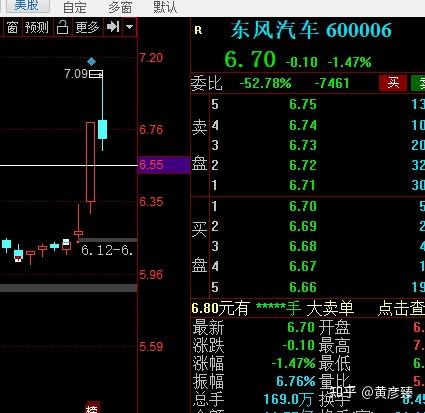Screen dimensions: 425x413
Task: Select the 涨幅 value -1.47%
Action: [293, 363]
